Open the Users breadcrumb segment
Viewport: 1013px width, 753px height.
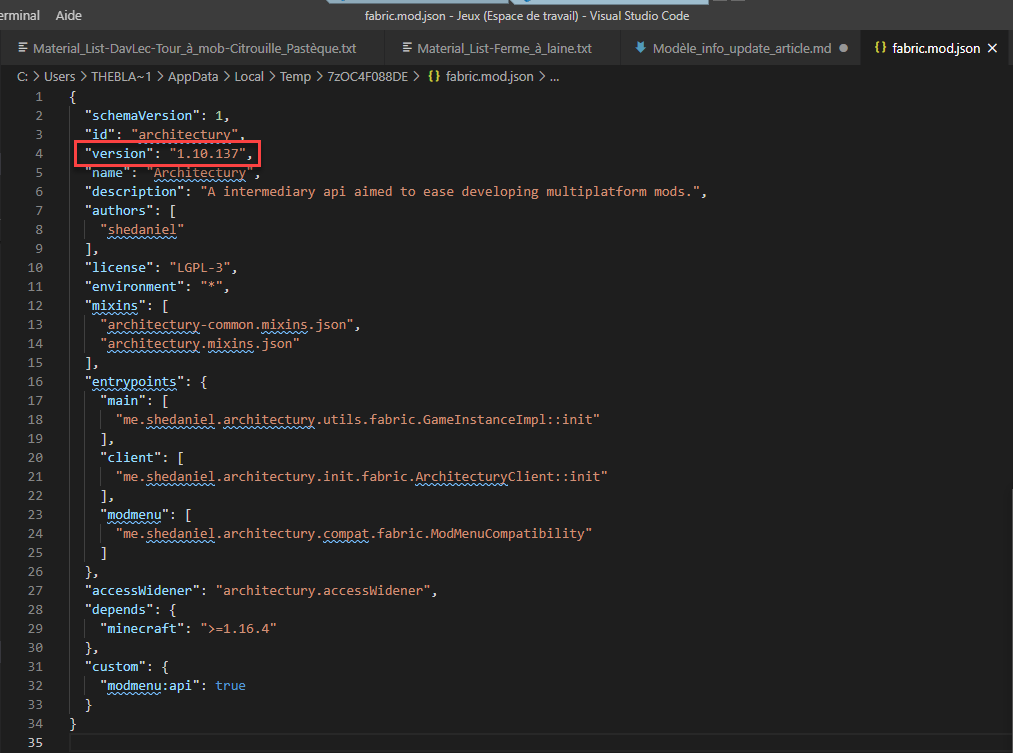coord(59,77)
